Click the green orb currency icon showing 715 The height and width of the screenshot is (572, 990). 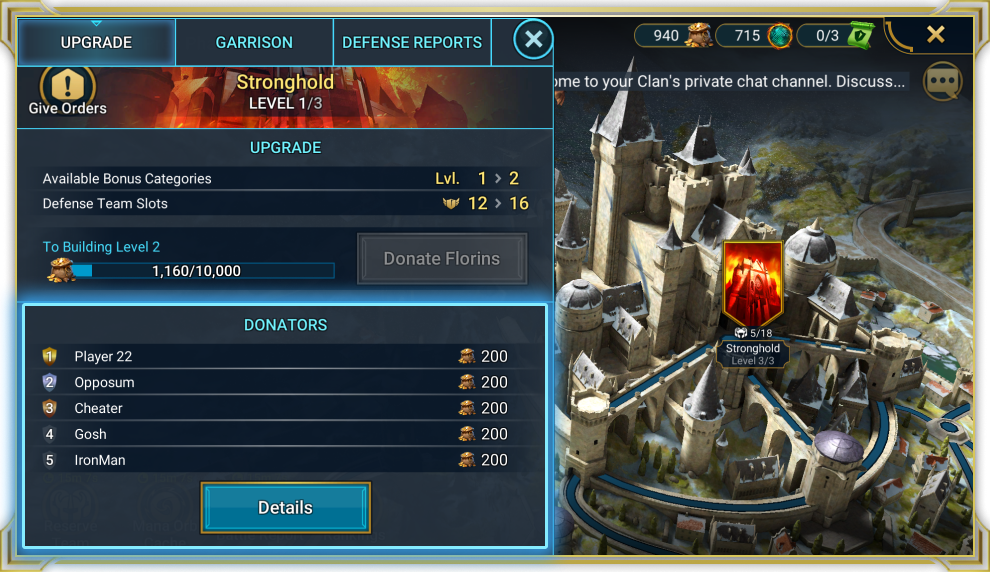[780, 35]
